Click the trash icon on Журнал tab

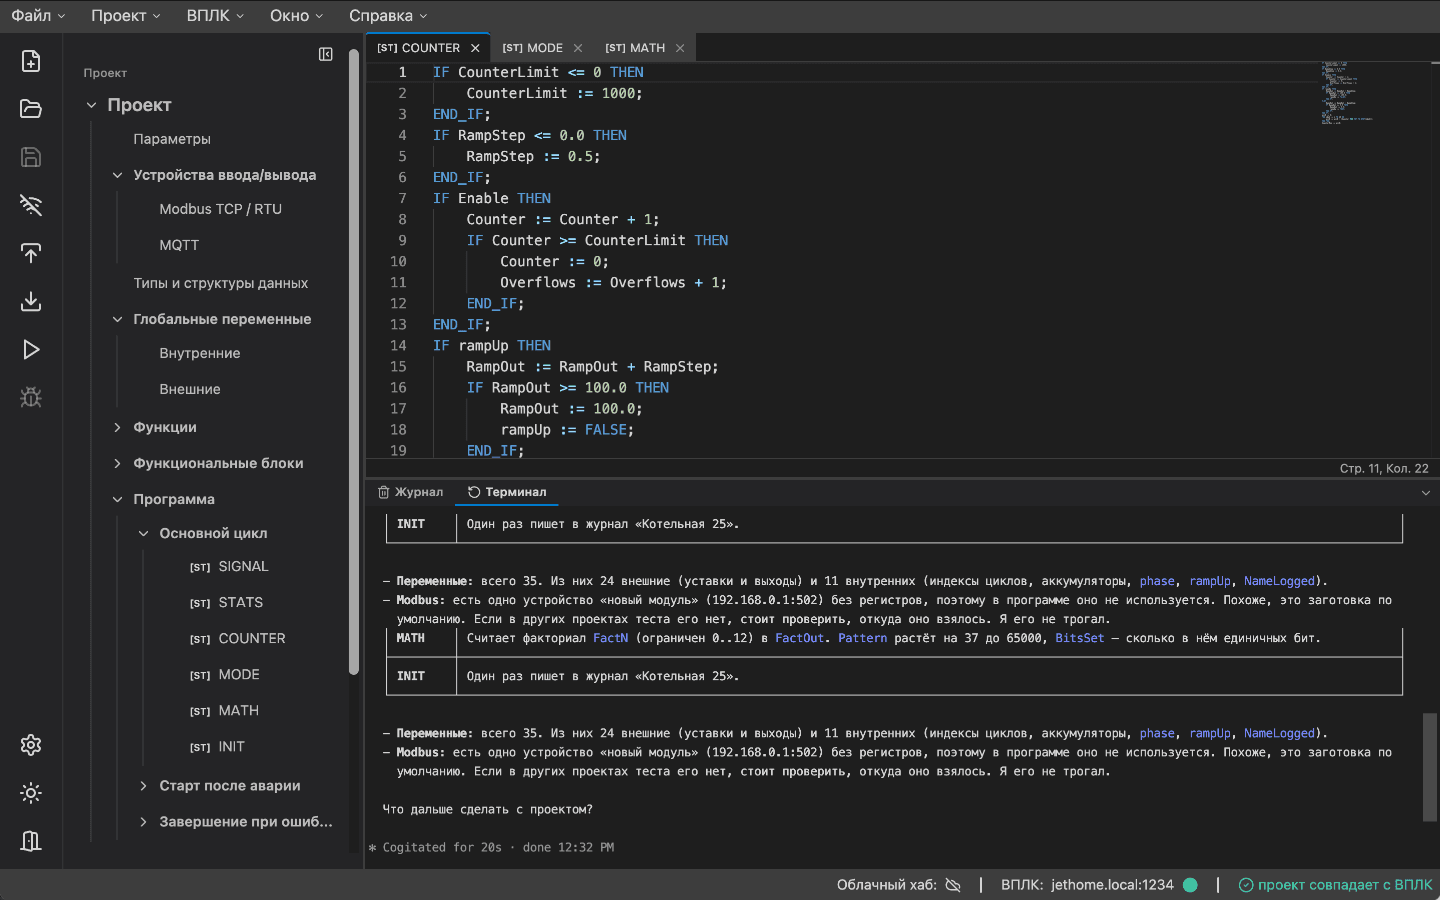pyautogui.click(x=384, y=492)
